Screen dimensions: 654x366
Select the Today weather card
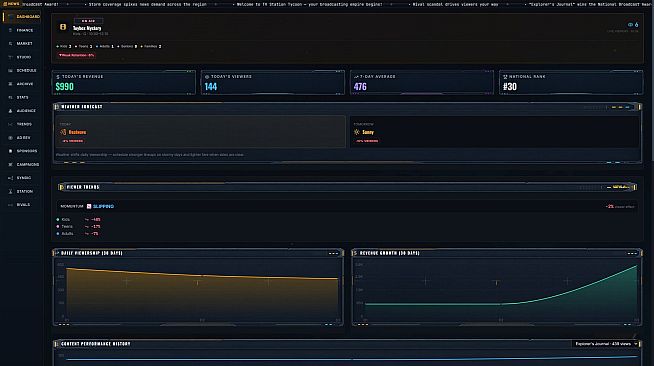[x=201, y=132]
